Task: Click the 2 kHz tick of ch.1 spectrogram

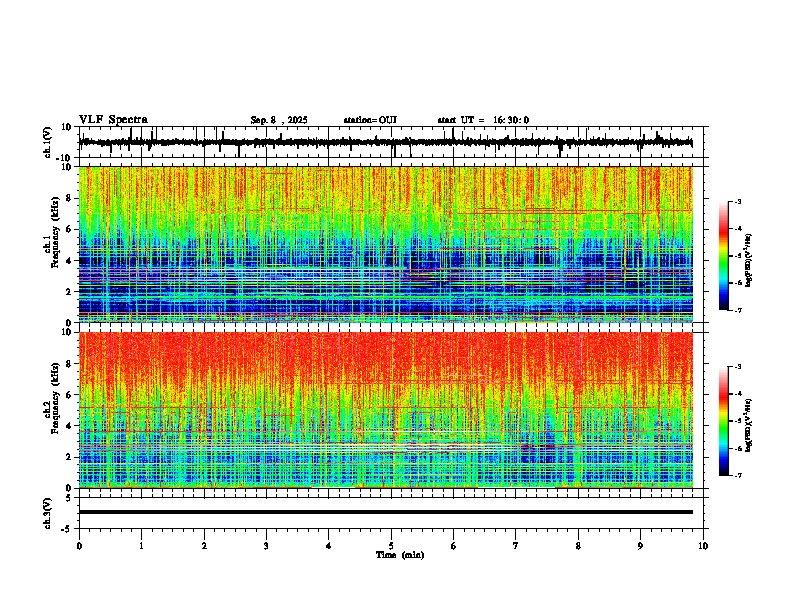Action: tap(69, 292)
